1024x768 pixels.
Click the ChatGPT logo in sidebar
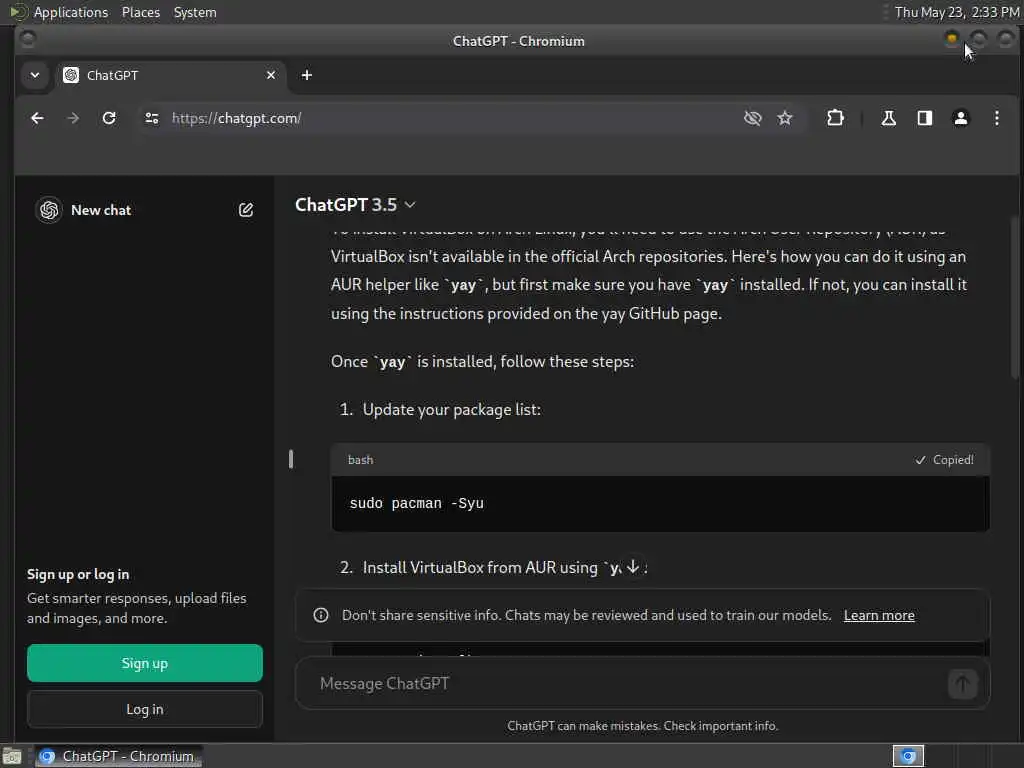coord(49,210)
